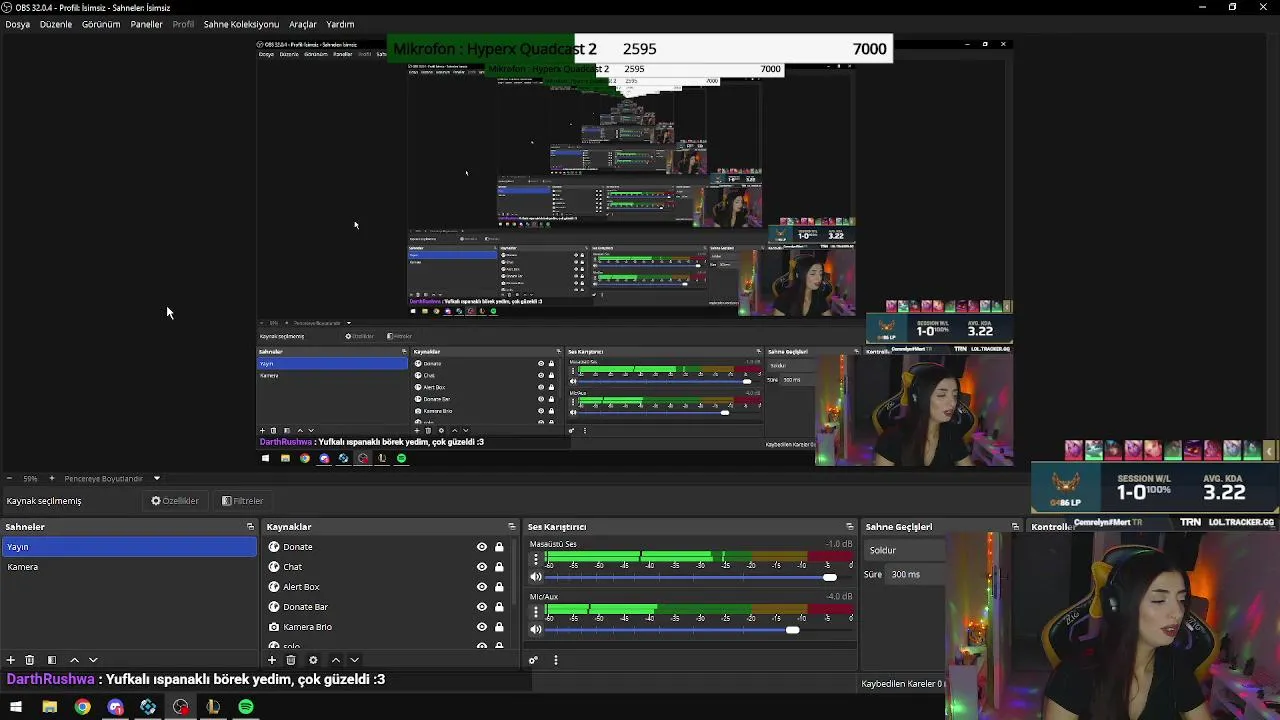Hide the Kamera Brio source
The image size is (1280, 720).
tap(482, 627)
